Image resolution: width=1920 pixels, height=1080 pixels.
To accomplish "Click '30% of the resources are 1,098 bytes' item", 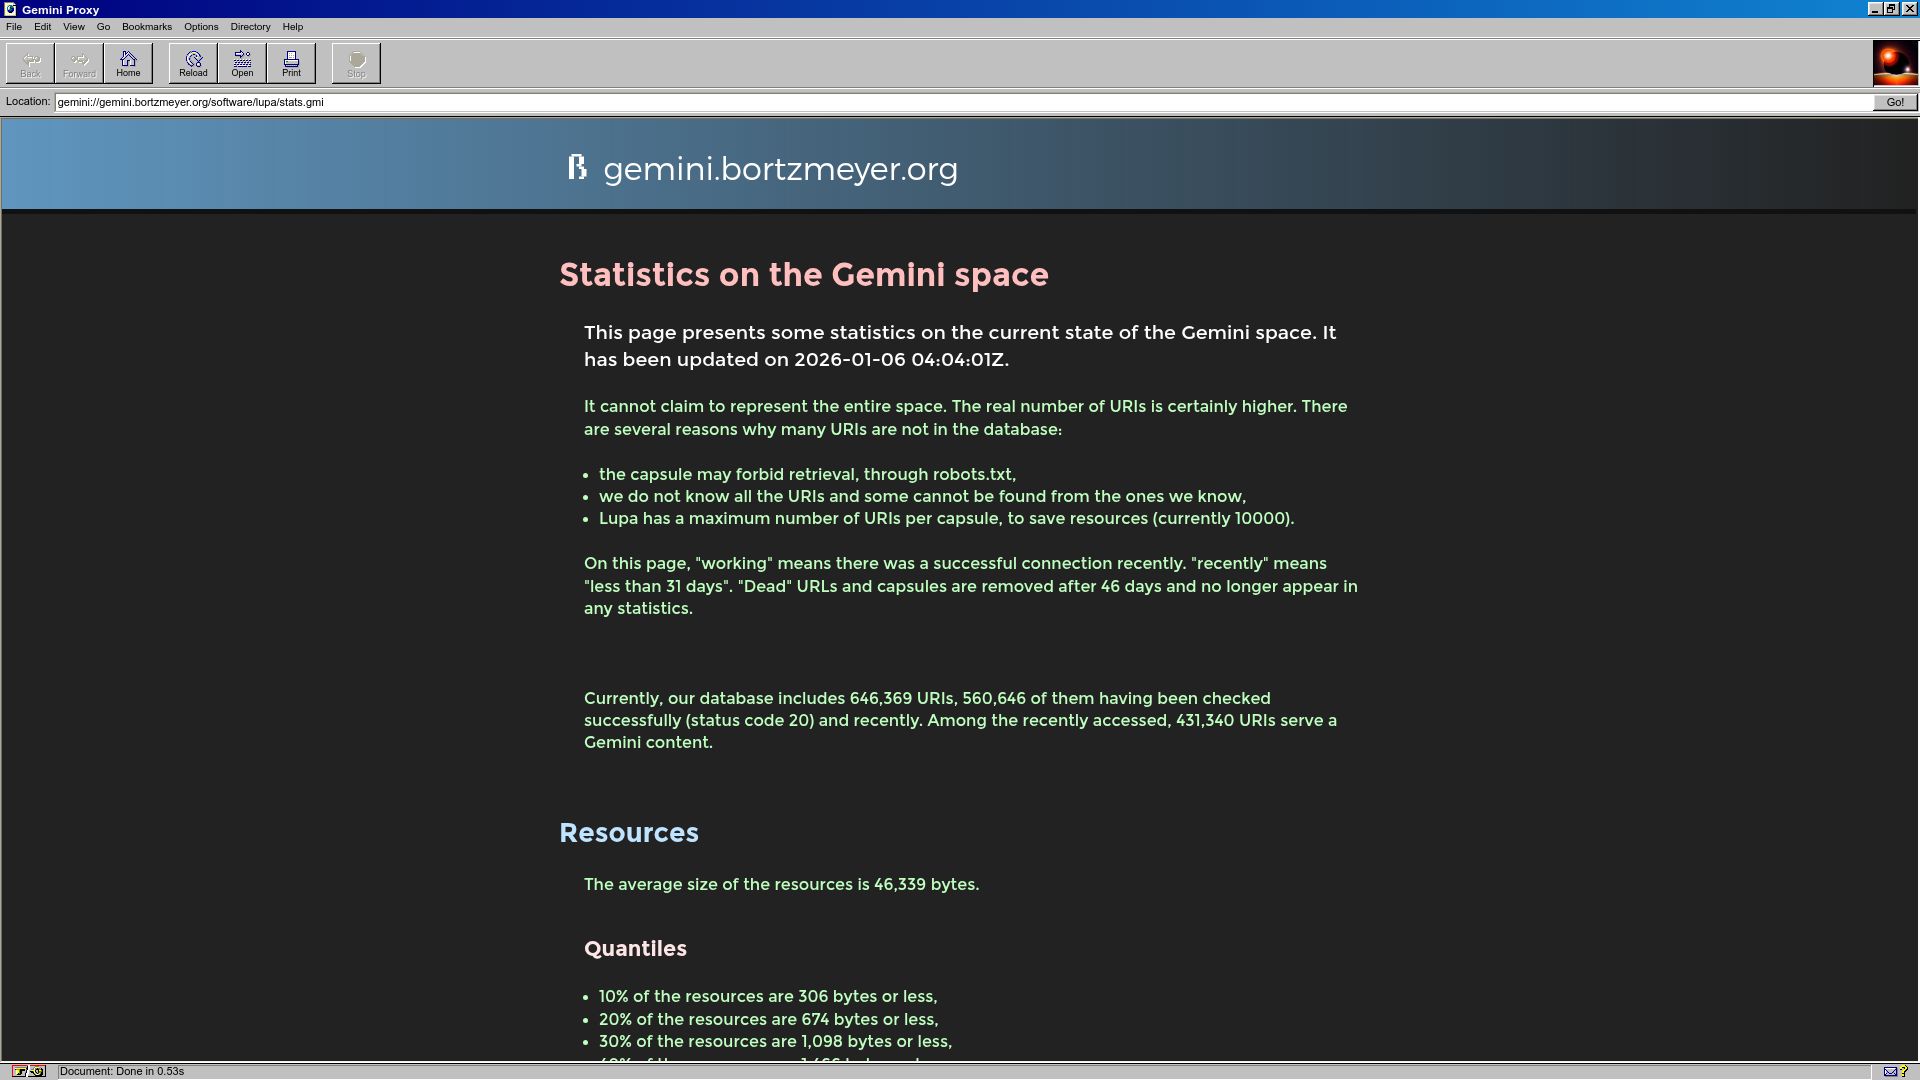I will tap(775, 1042).
